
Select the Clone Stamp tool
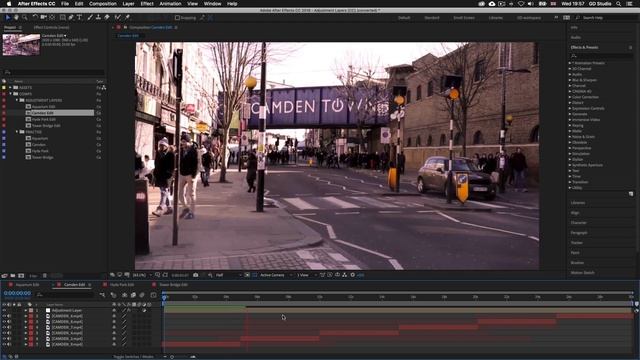pyautogui.click(x=98, y=18)
